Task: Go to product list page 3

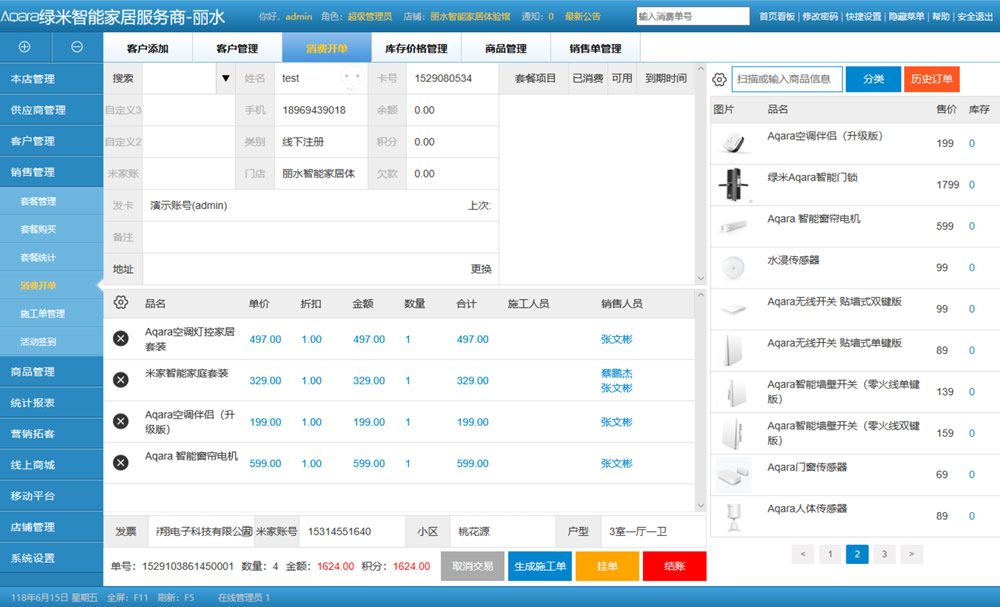Action: click(884, 554)
